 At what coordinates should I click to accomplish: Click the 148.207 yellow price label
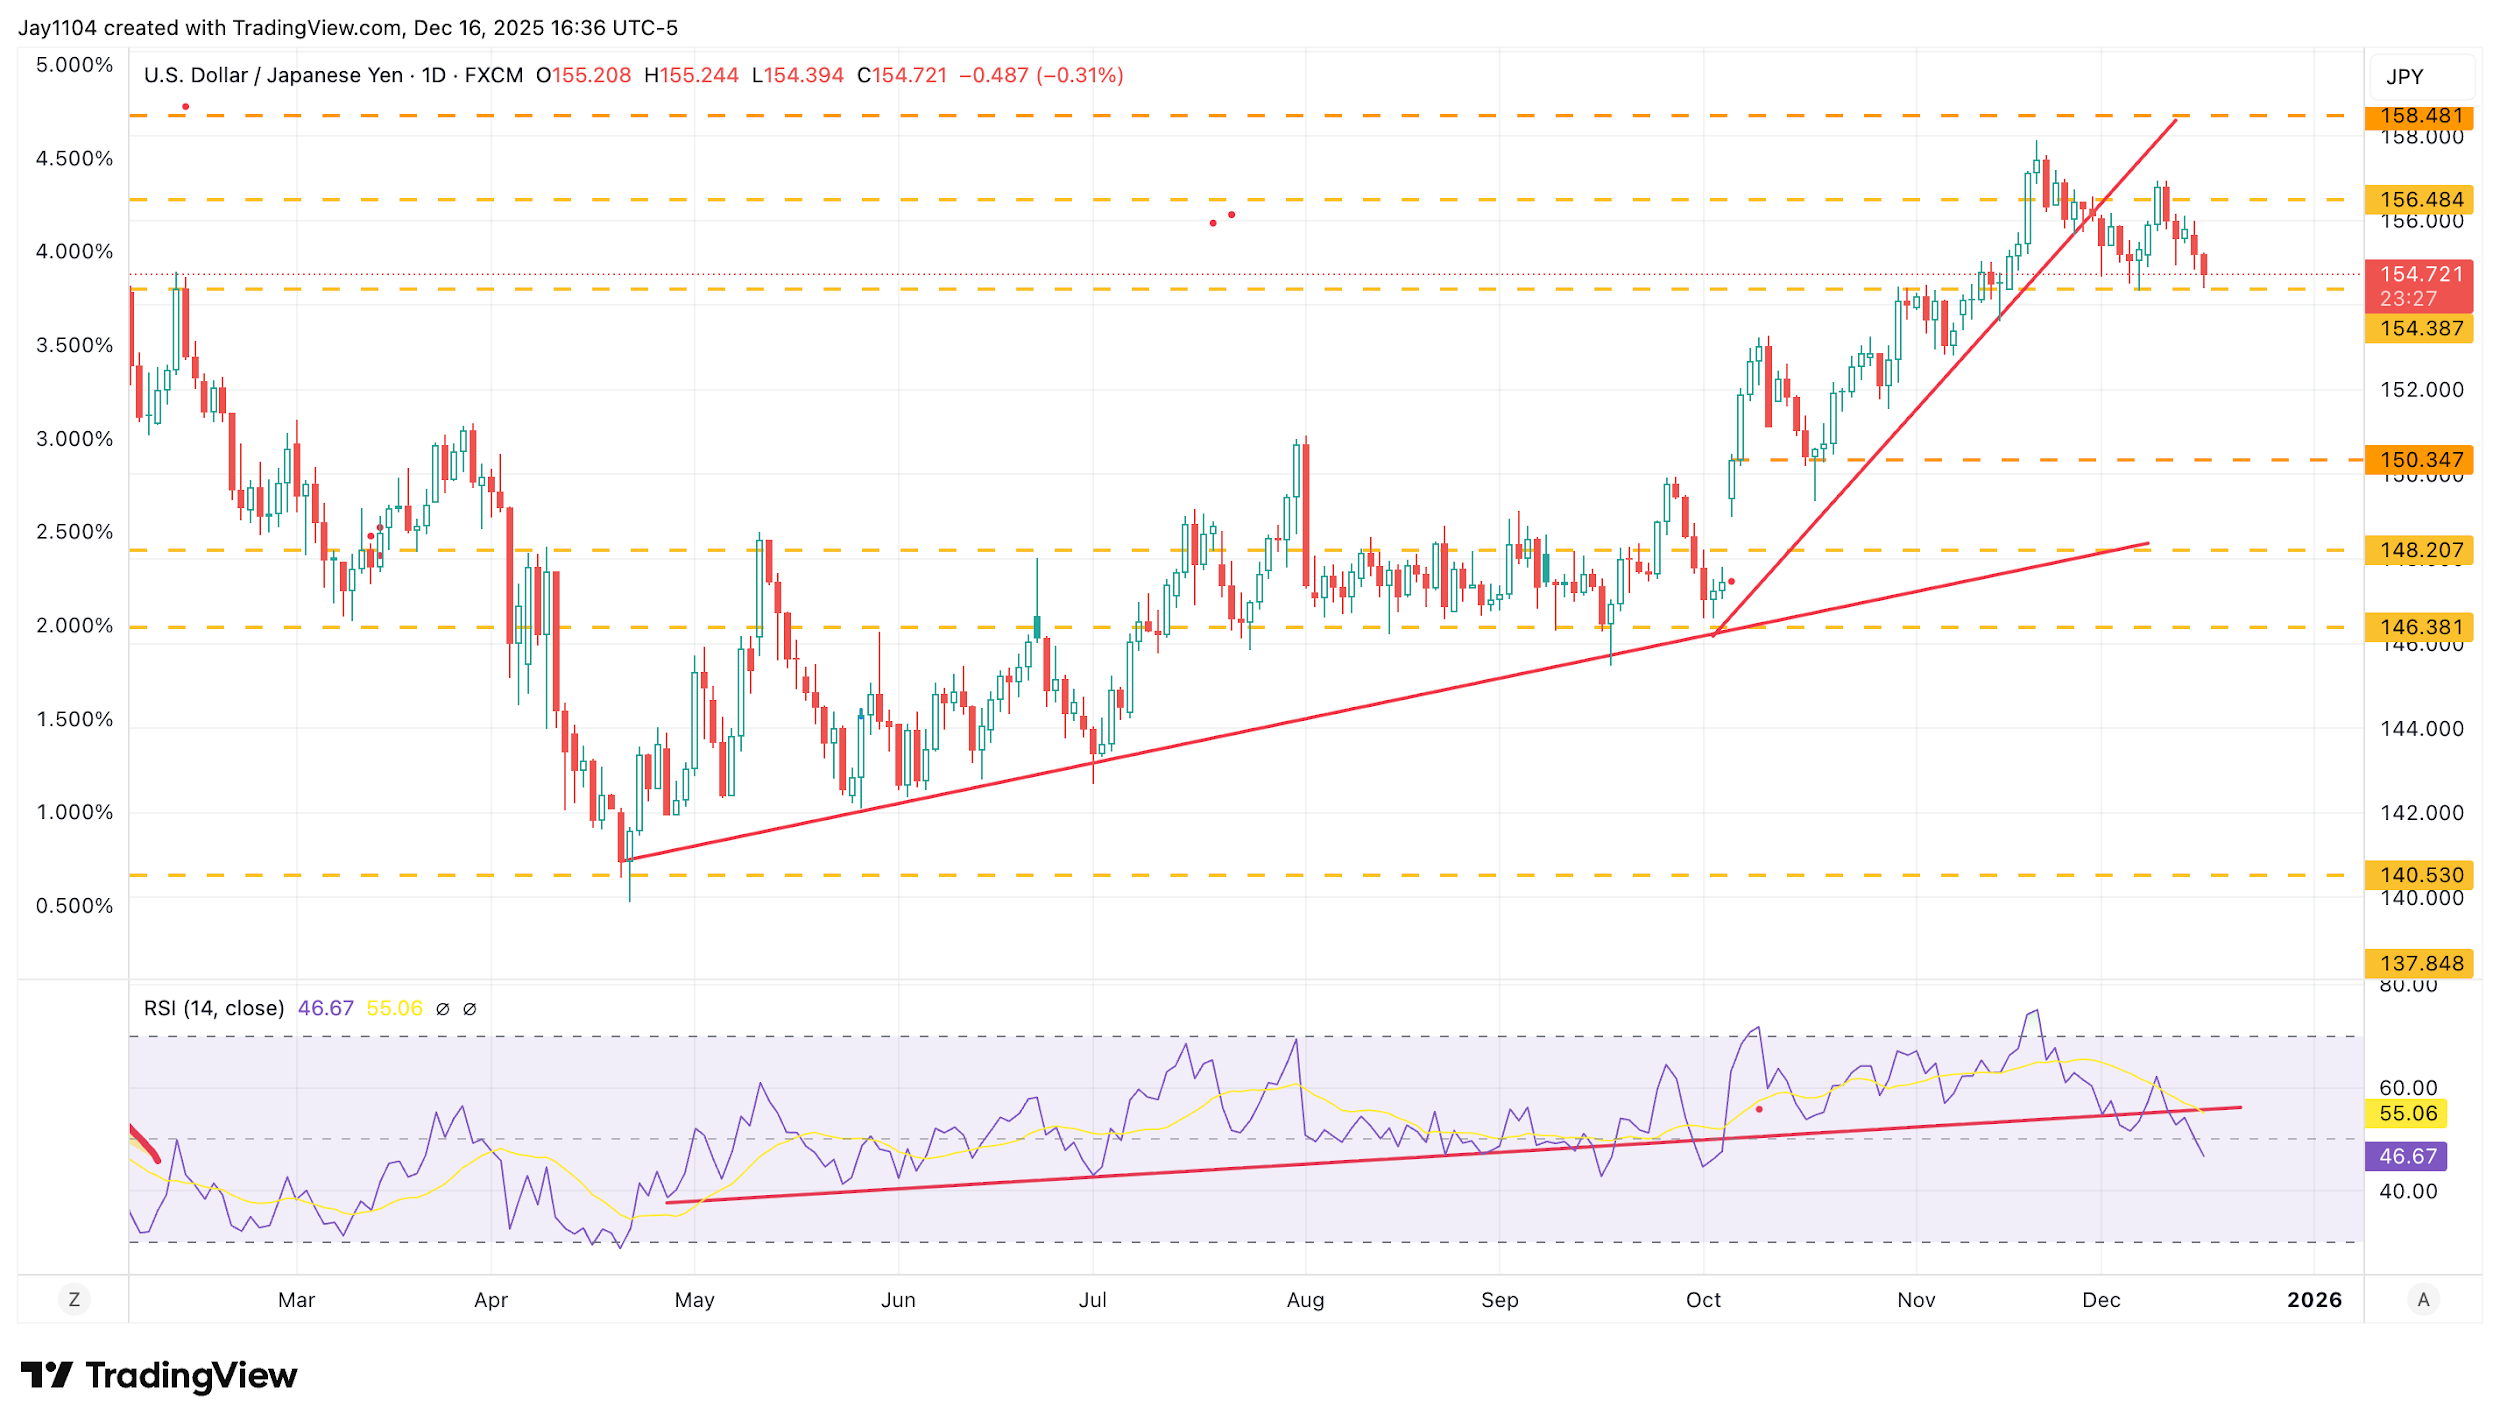coord(2419,550)
